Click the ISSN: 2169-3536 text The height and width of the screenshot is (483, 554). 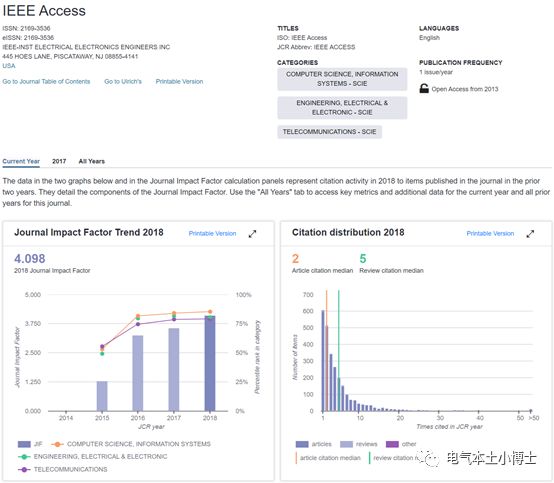coord(26,28)
